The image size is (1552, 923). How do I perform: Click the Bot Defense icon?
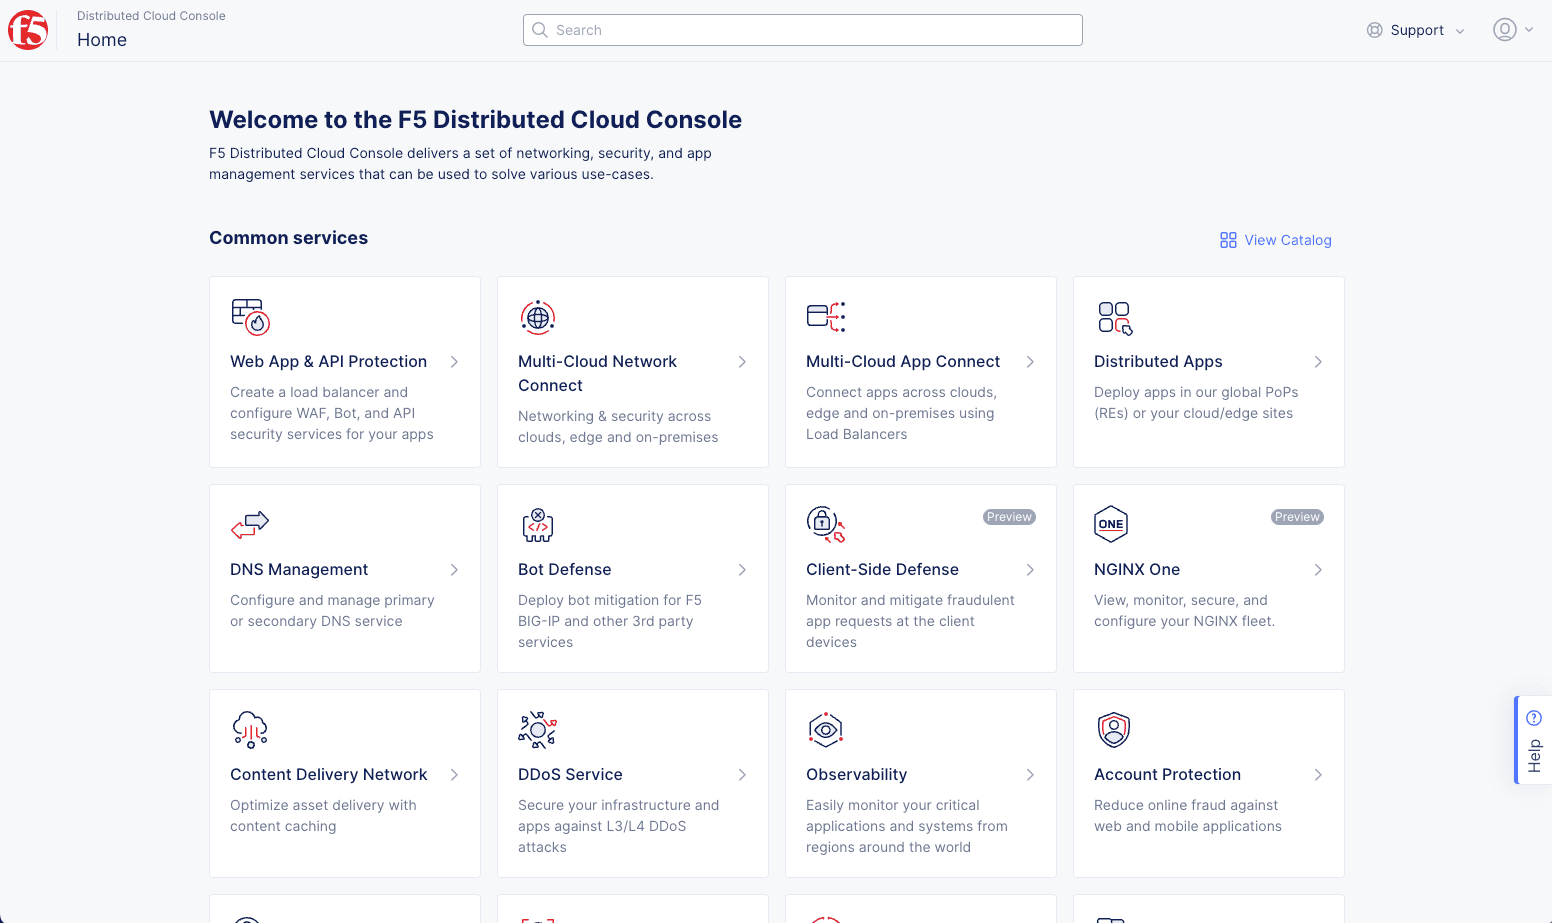click(x=538, y=524)
